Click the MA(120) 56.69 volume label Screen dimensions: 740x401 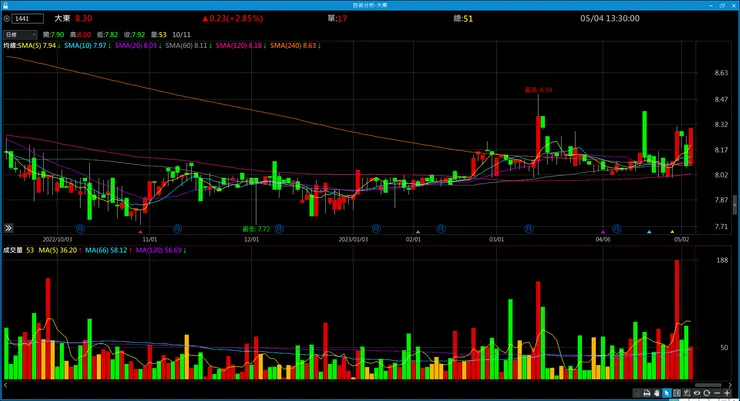click(x=161, y=250)
